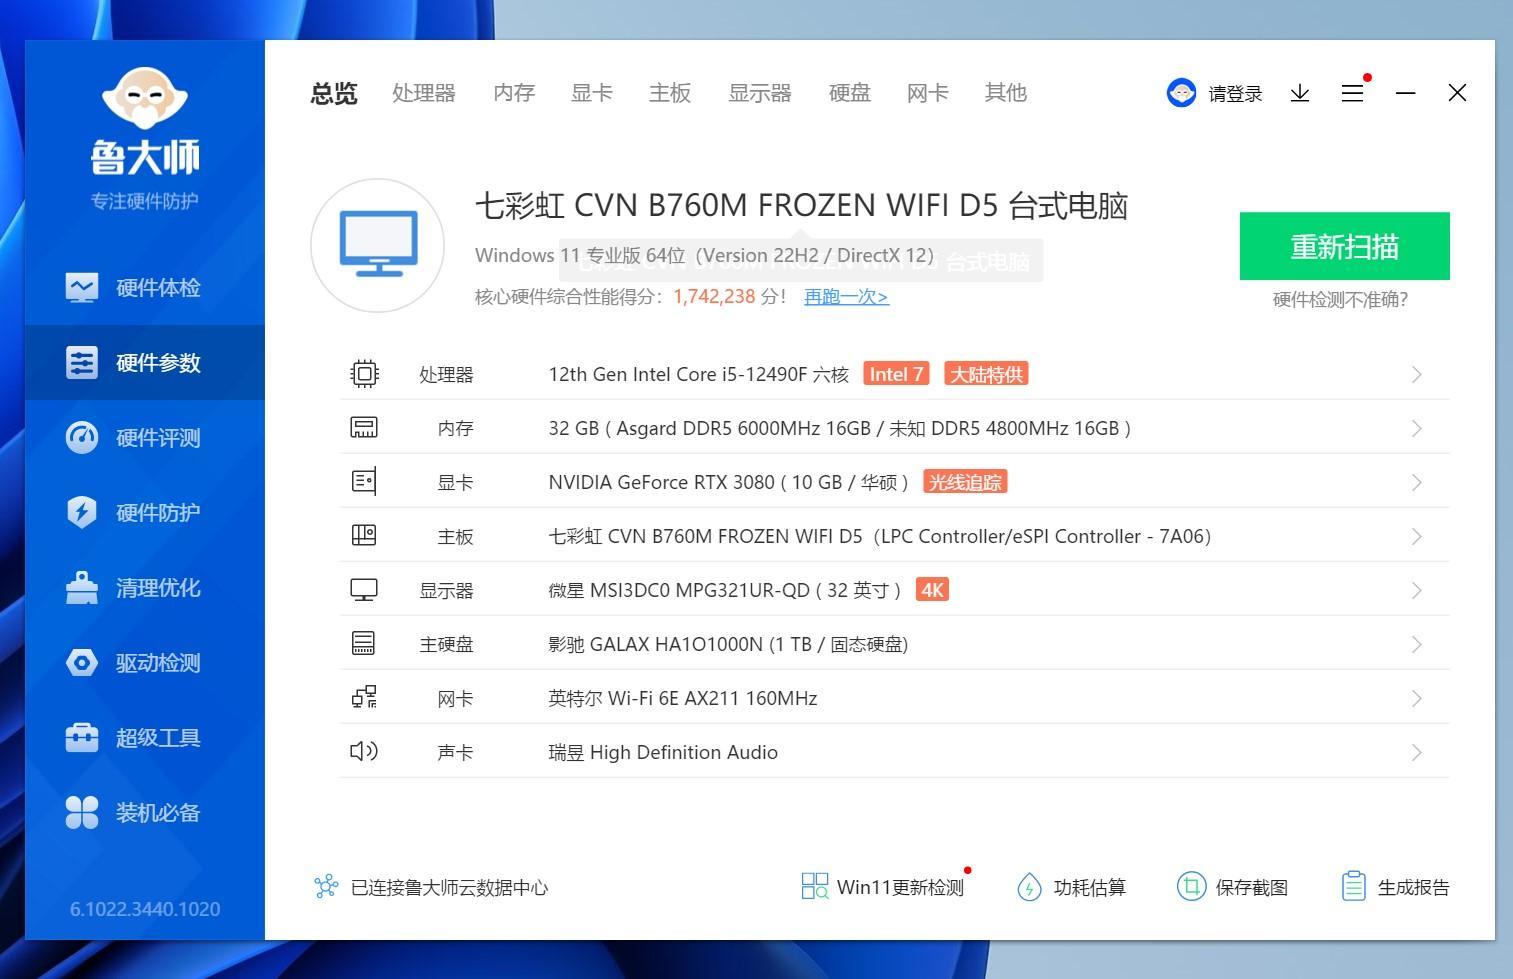Click the motherboard icon
Image resolution: width=1513 pixels, height=979 pixels.
pyautogui.click(x=364, y=536)
